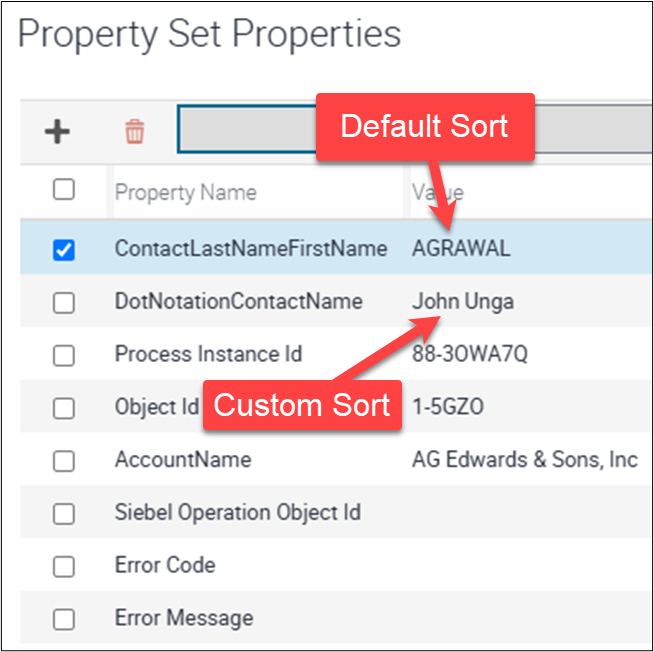Image resolution: width=654 pixels, height=652 pixels.
Task: Click the John Unga value cell
Action: tap(463, 302)
